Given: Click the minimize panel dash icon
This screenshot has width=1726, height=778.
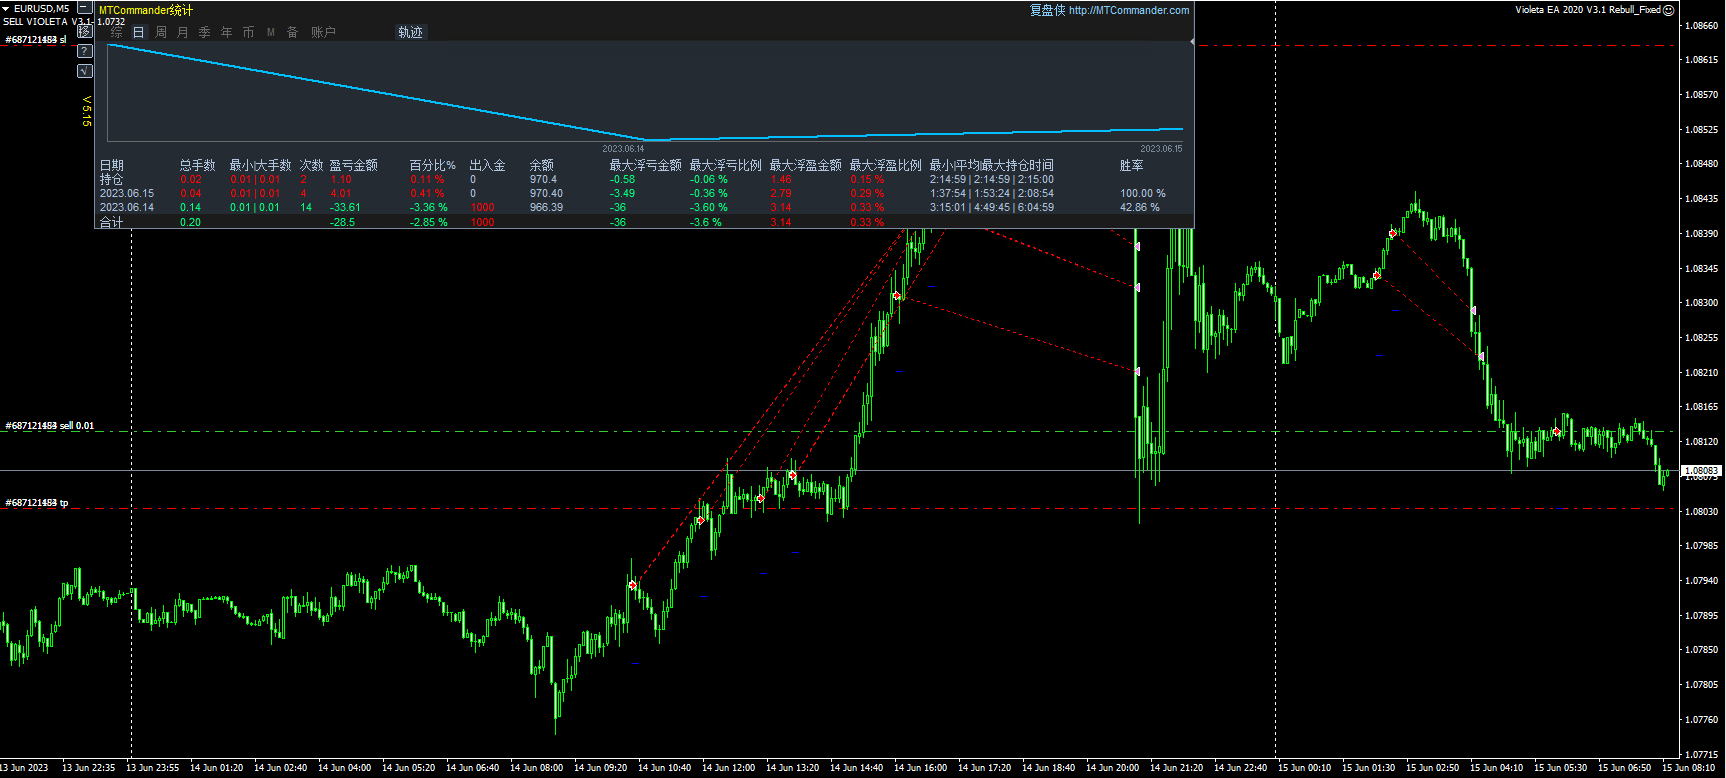Looking at the screenshot, I should [85, 8].
